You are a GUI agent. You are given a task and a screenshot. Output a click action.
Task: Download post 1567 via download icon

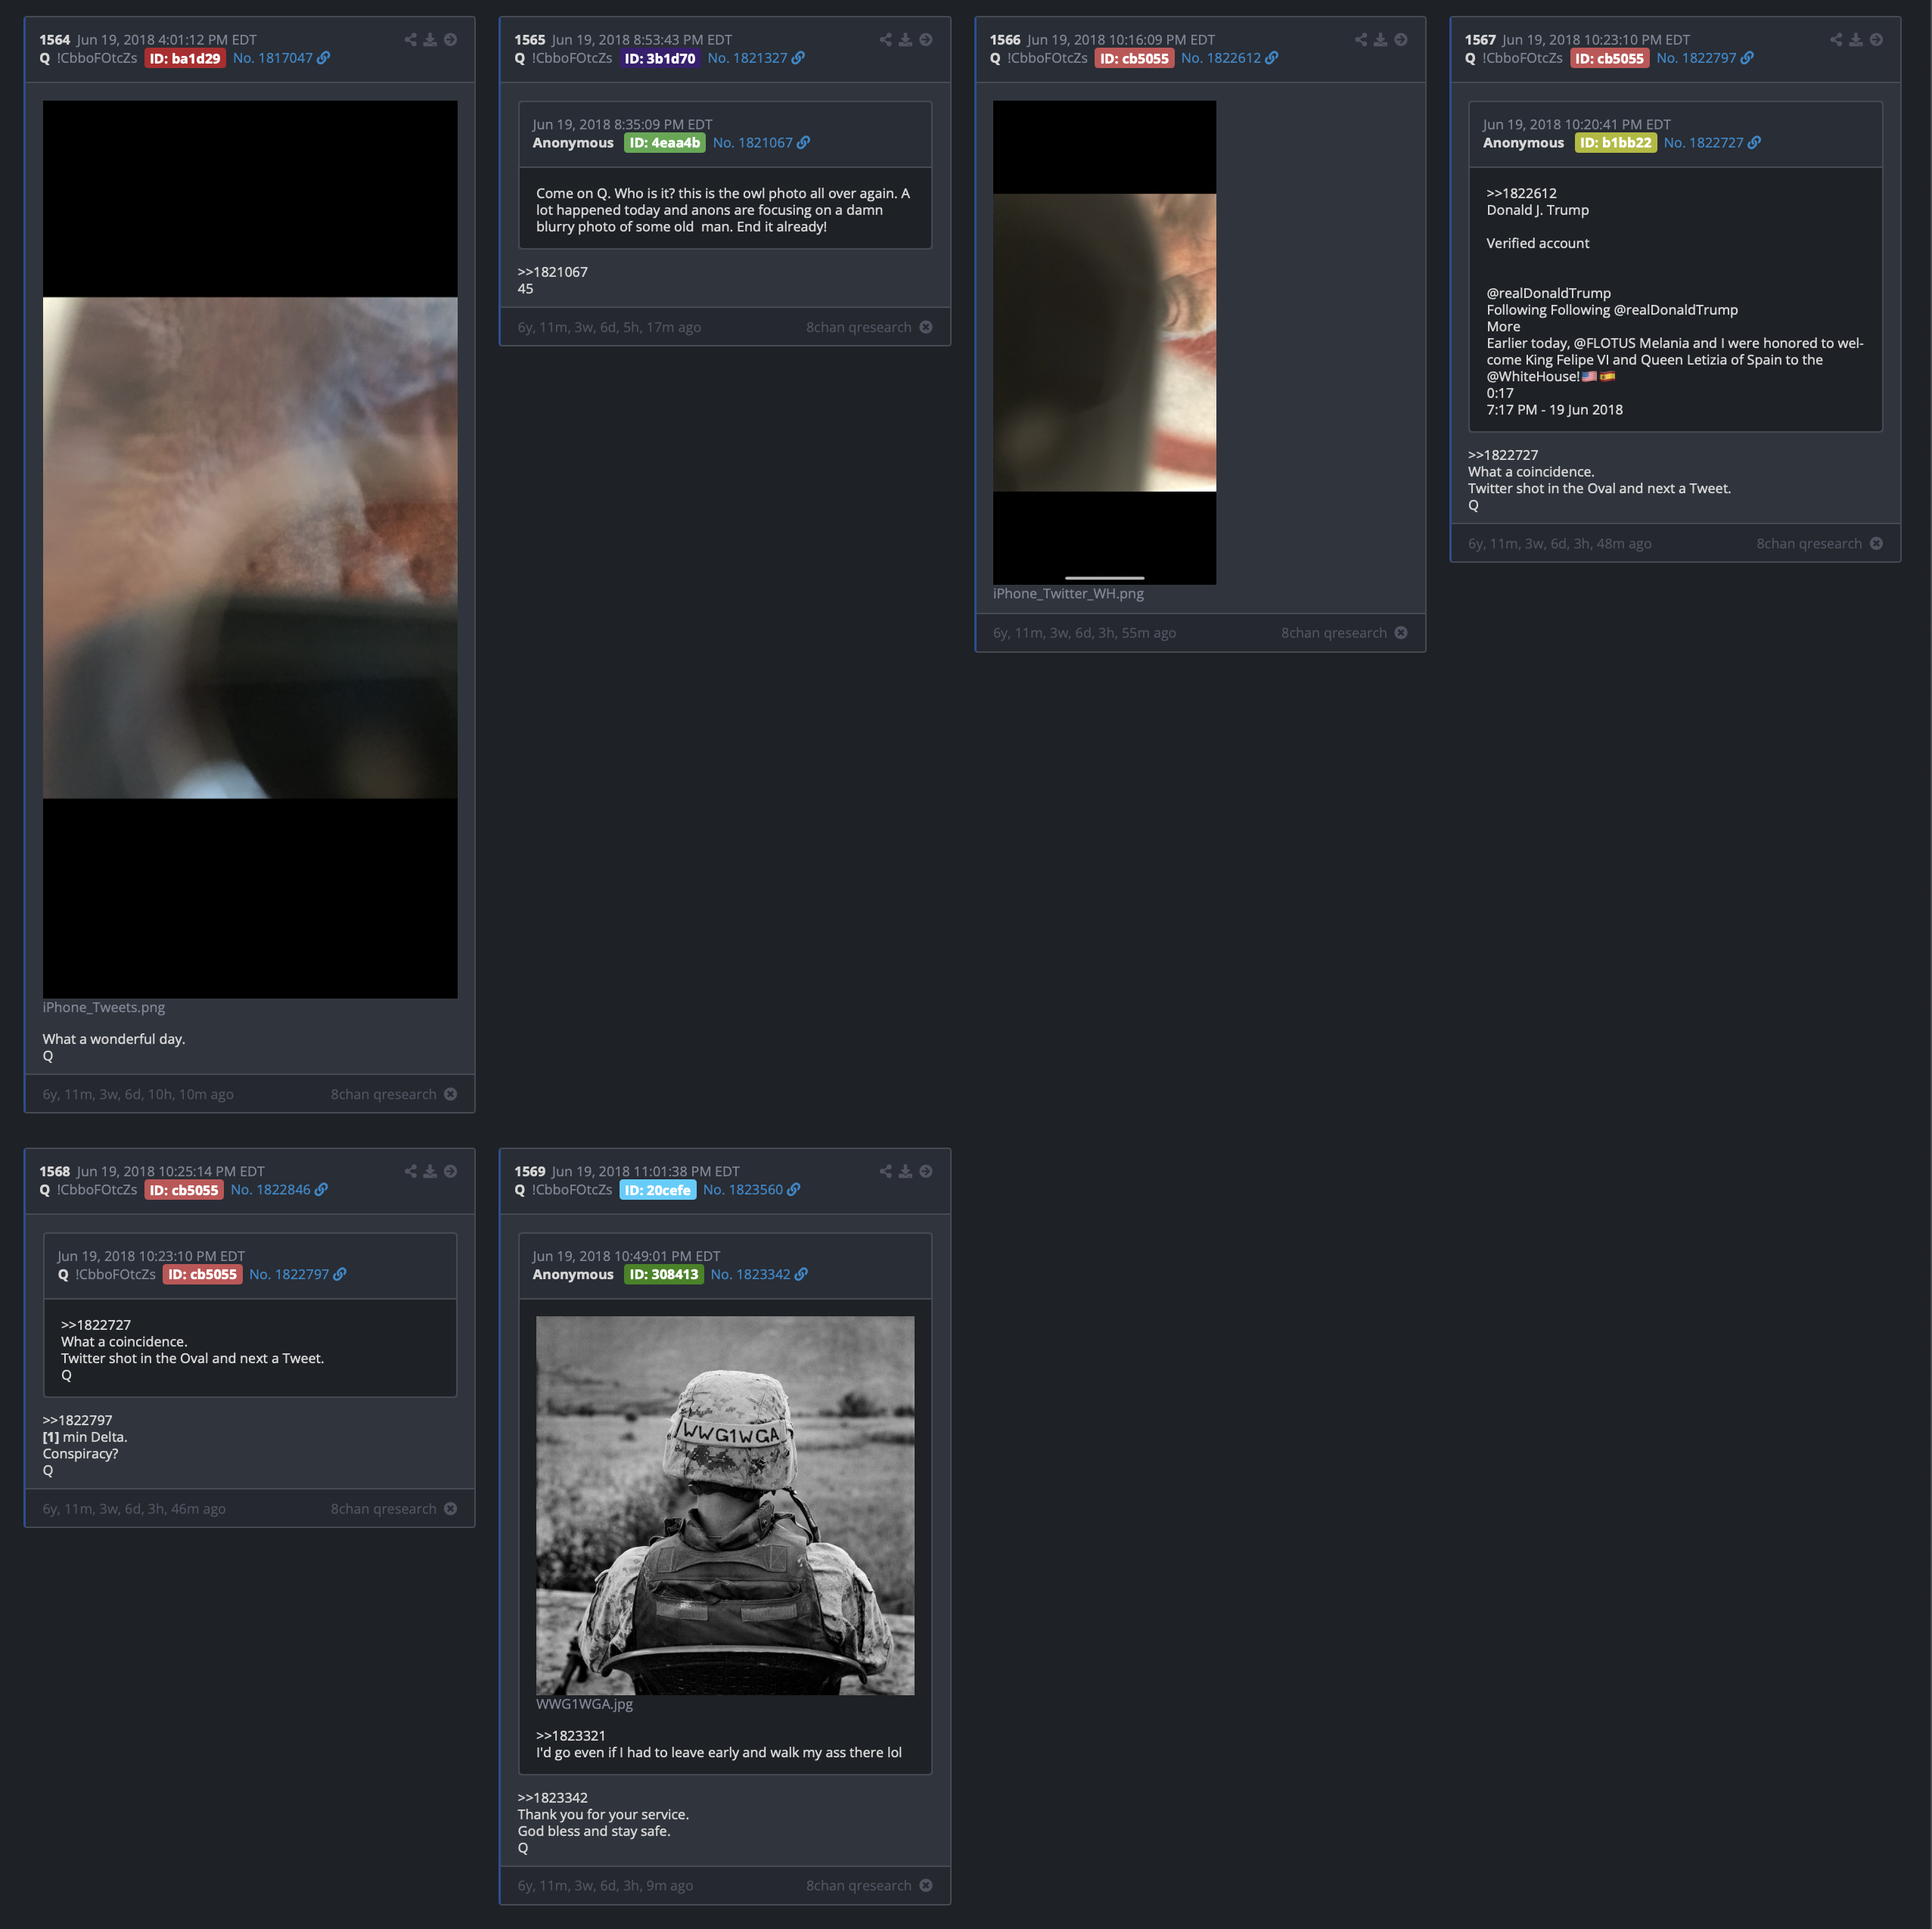(x=1855, y=40)
